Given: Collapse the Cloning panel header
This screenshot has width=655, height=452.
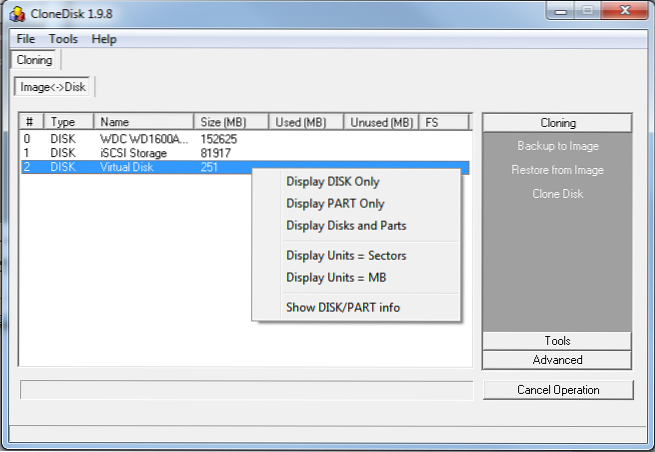Looking at the screenshot, I should [x=557, y=123].
